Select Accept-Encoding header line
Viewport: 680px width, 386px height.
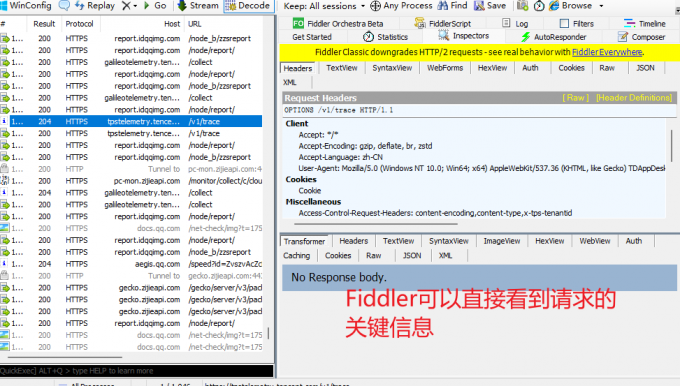tap(365, 146)
